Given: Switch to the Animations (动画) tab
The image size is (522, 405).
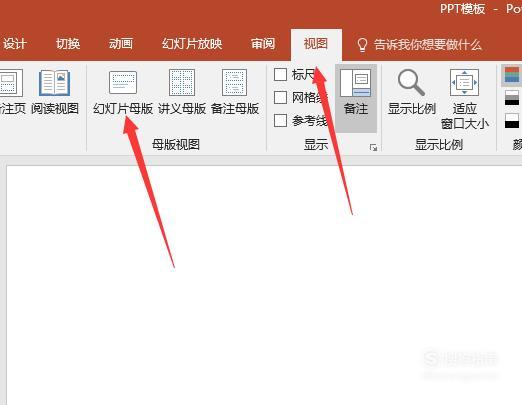Looking at the screenshot, I should pyautogui.click(x=121, y=44).
